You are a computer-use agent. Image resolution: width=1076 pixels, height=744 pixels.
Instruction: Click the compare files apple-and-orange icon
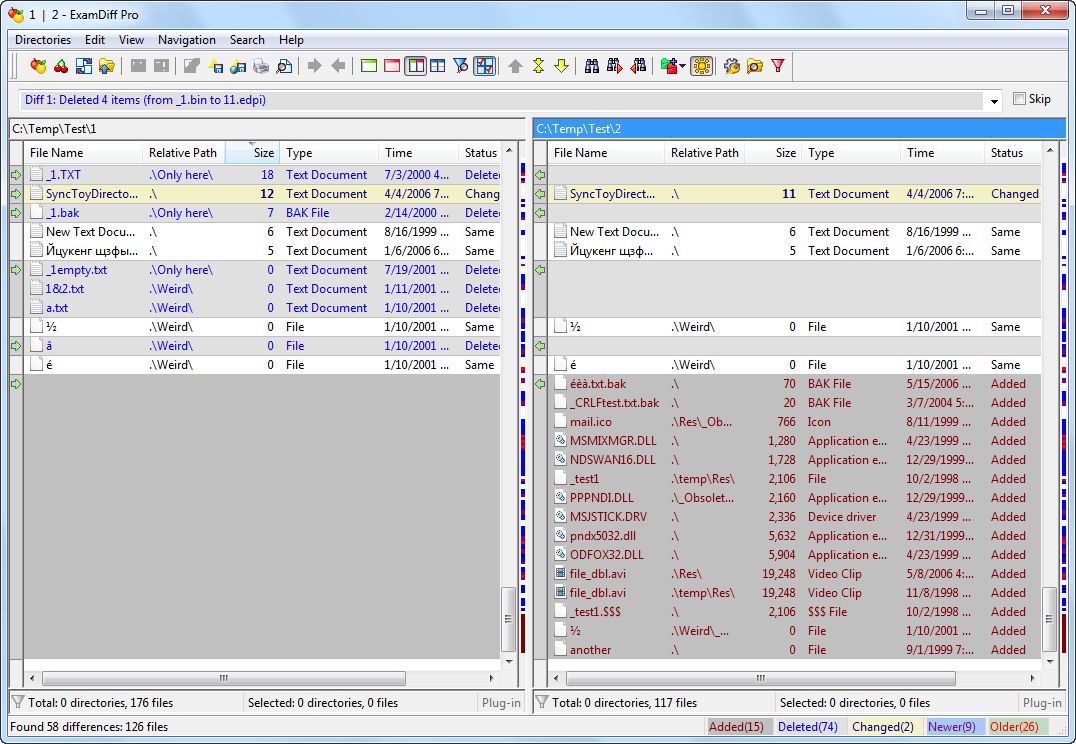click(x=38, y=66)
